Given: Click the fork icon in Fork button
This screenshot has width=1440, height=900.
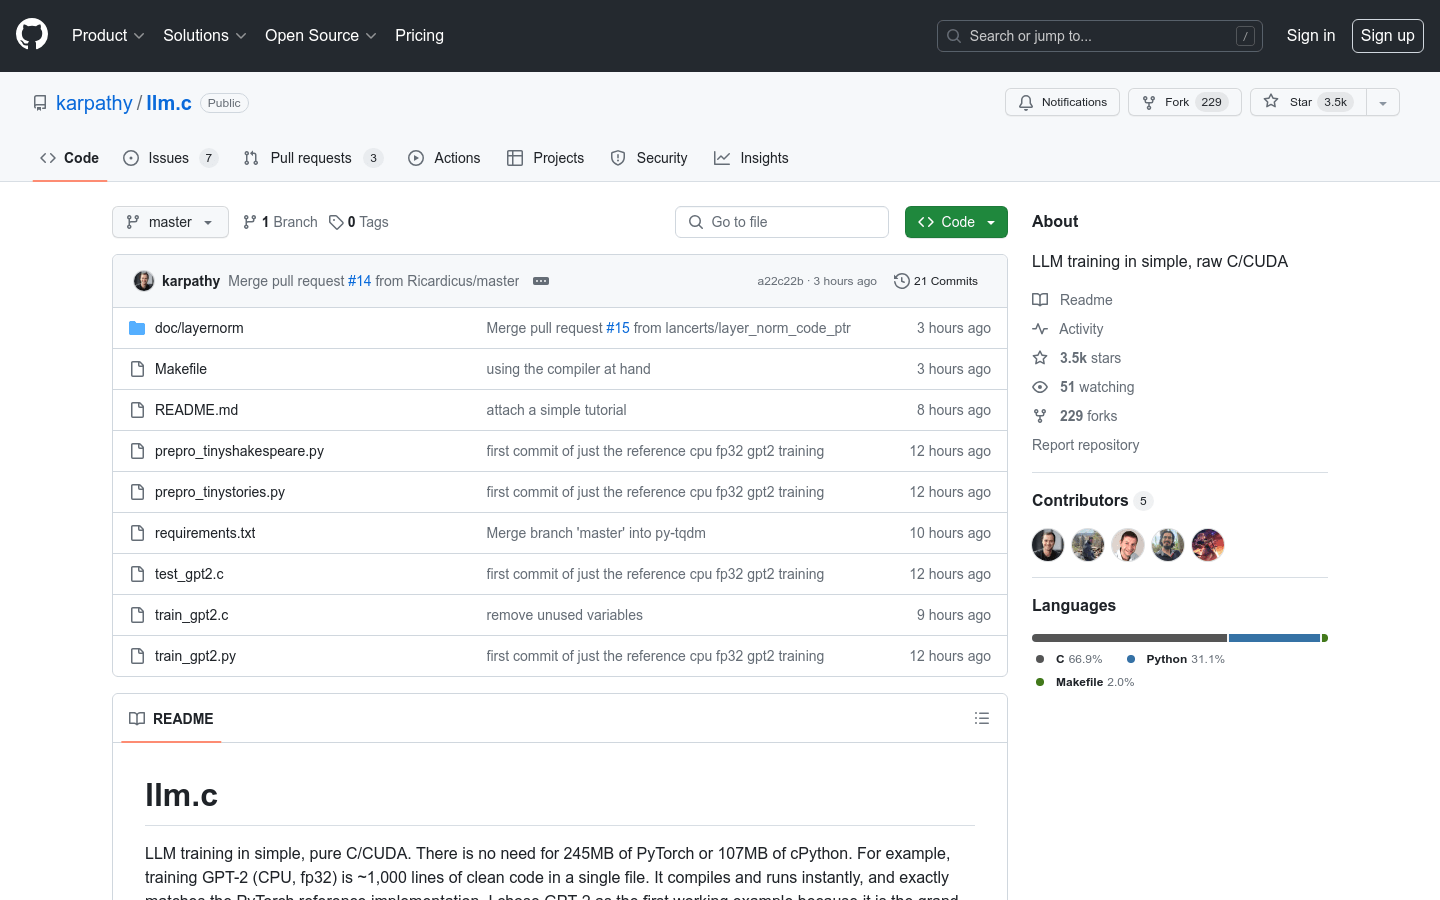Looking at the screenshot, I should click(x=1149, y=102).
